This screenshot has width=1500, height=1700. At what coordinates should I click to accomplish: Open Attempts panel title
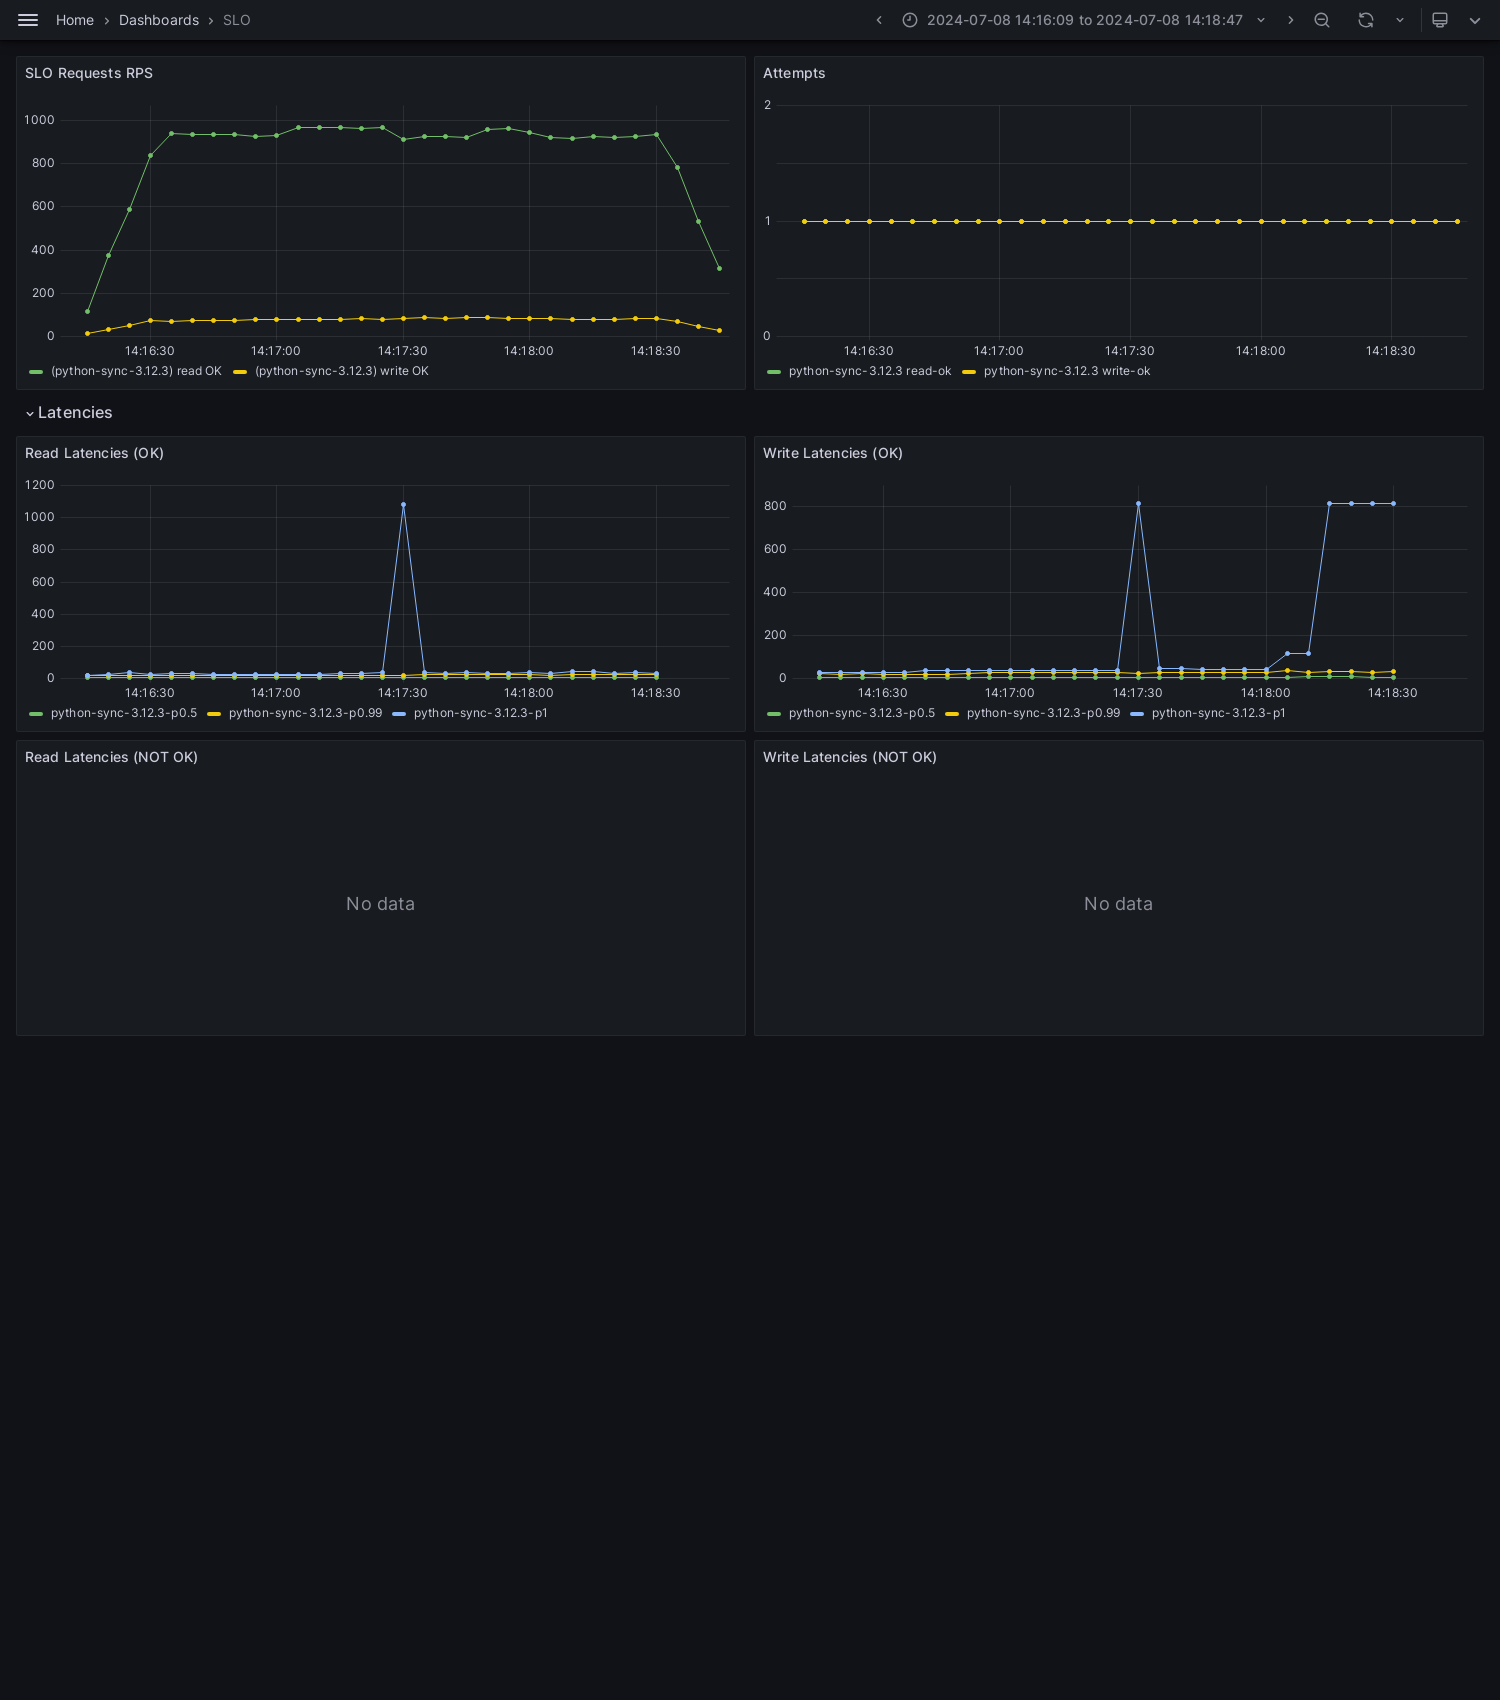[794, 73]
